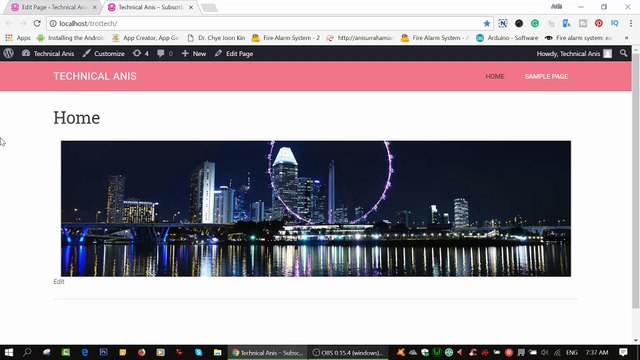Open the New content menu
The width and height of the screenshot is (640, 360).
(x=193, y=53)
